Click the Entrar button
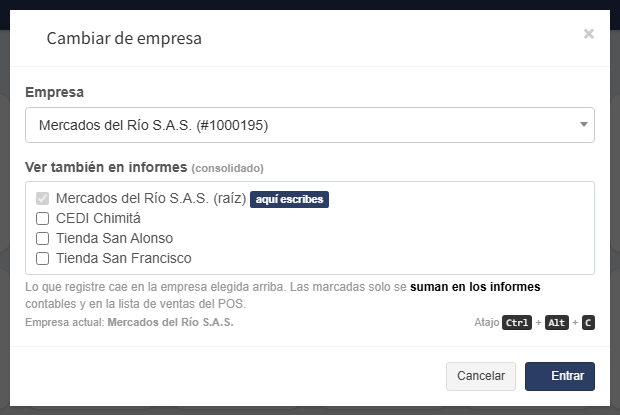This screenshot has height=415, width=620. tap(560, 376)
